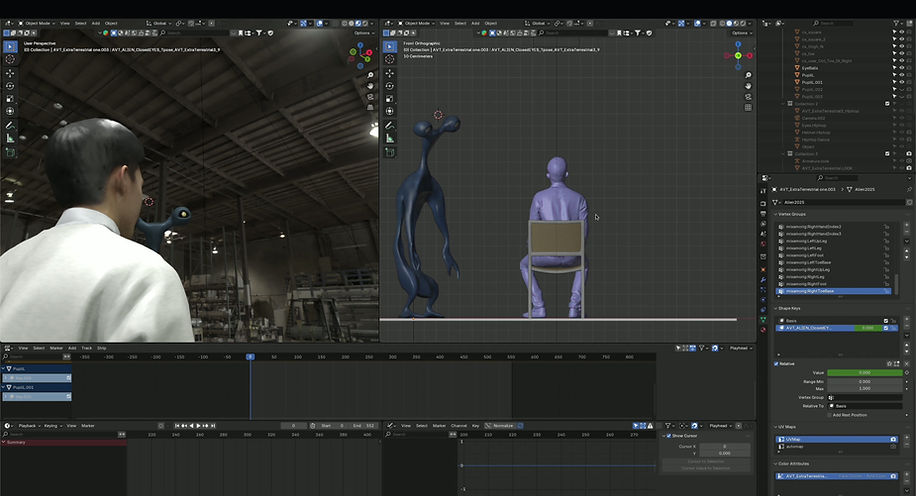This screenshot has width=916, height=496.
Task: Select the Transform tool in left viewport
Action: coord(10,112)
